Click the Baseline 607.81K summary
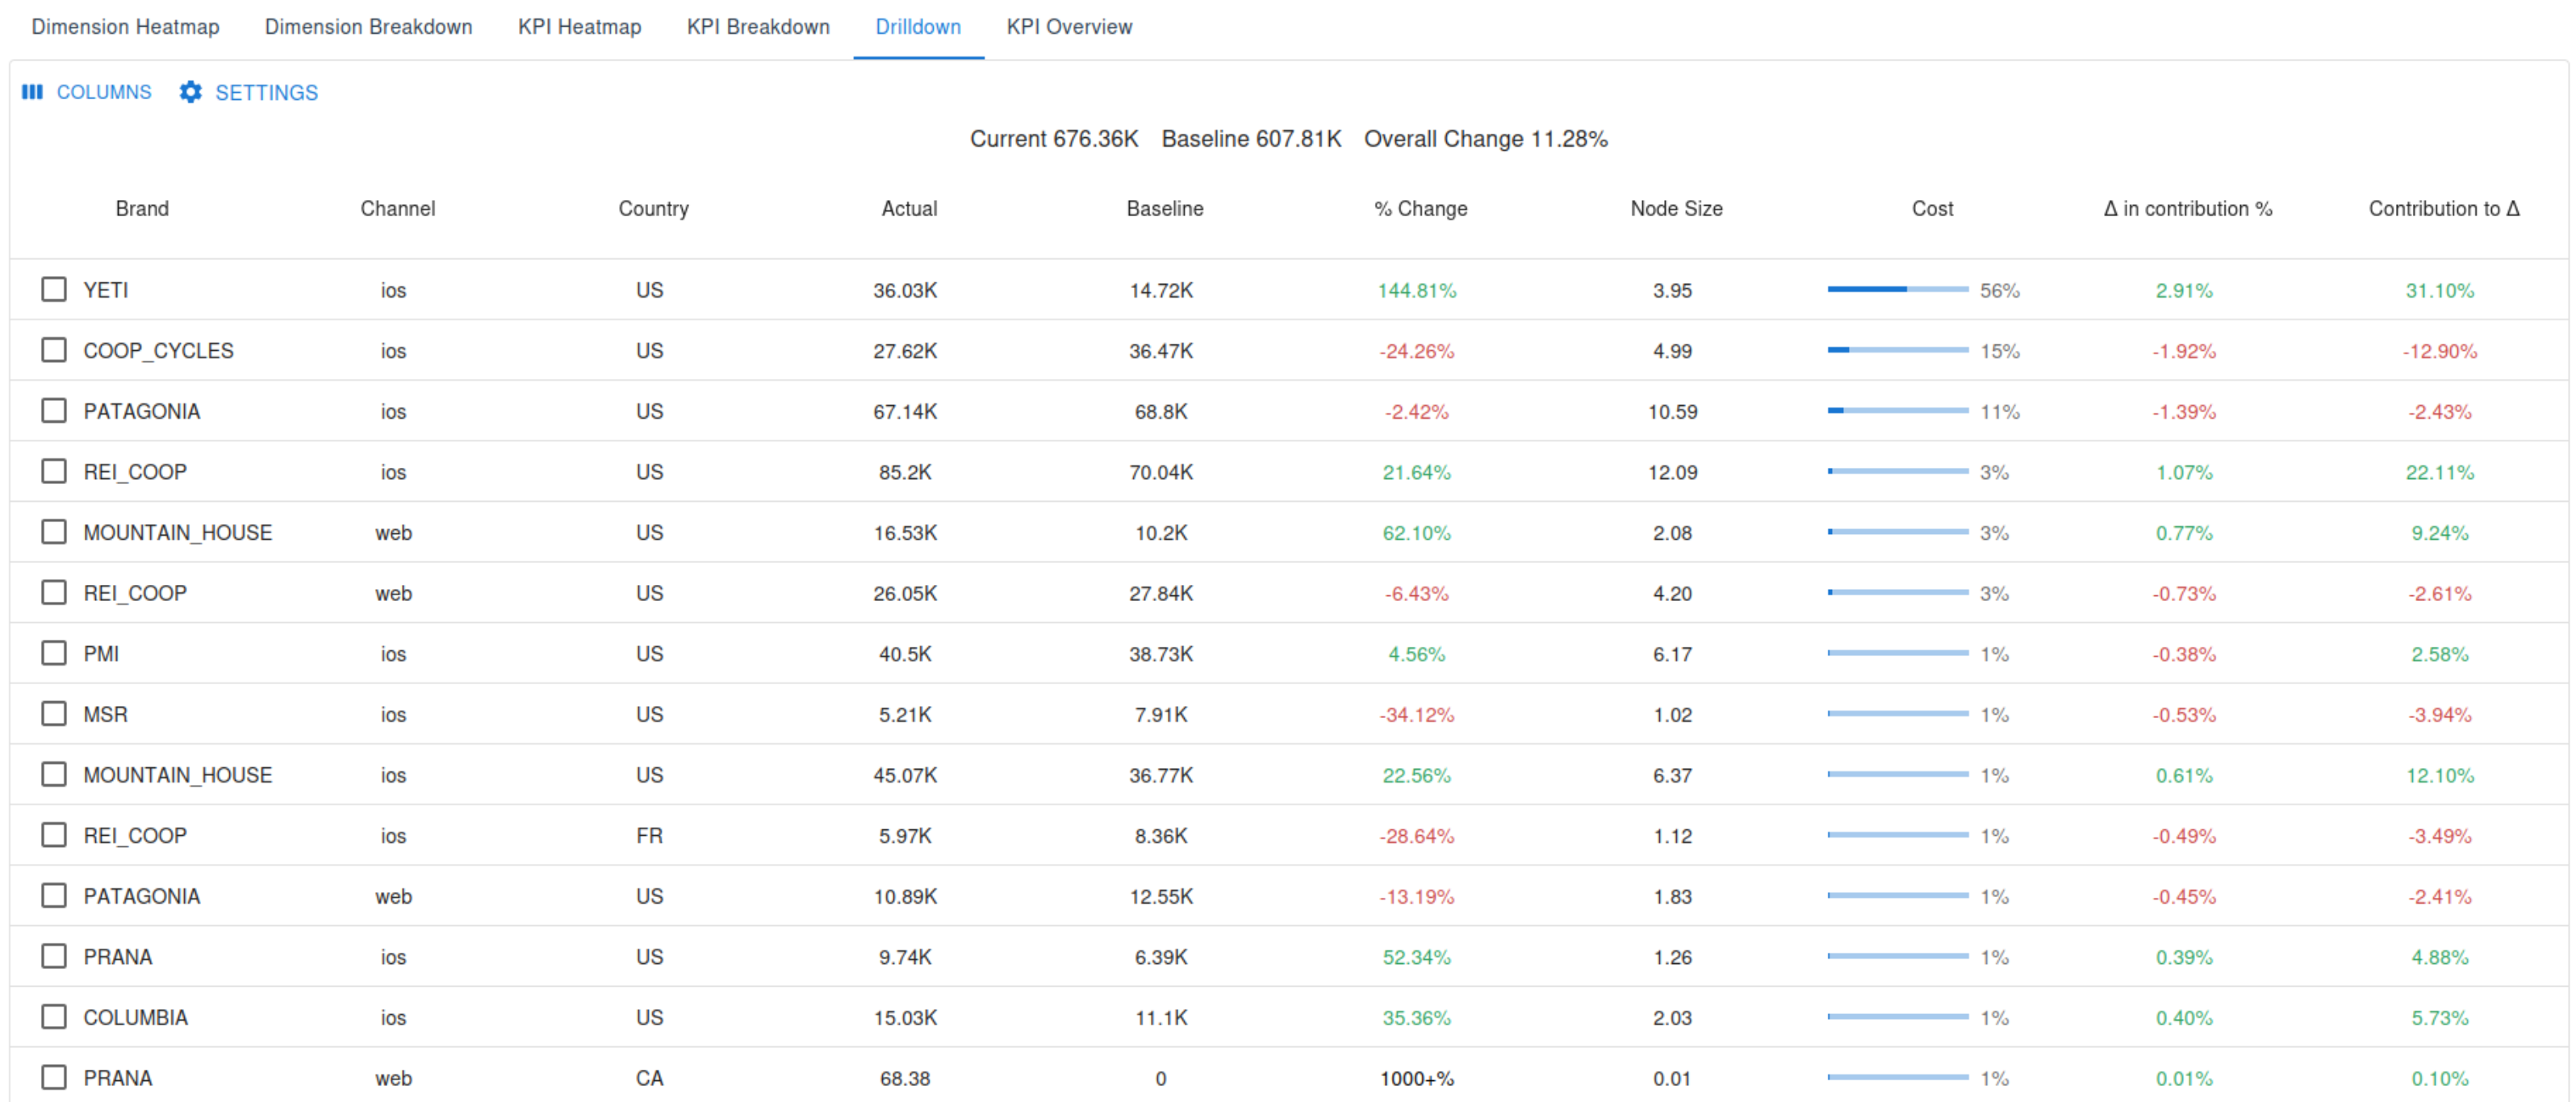 [x=1251, y=139]
